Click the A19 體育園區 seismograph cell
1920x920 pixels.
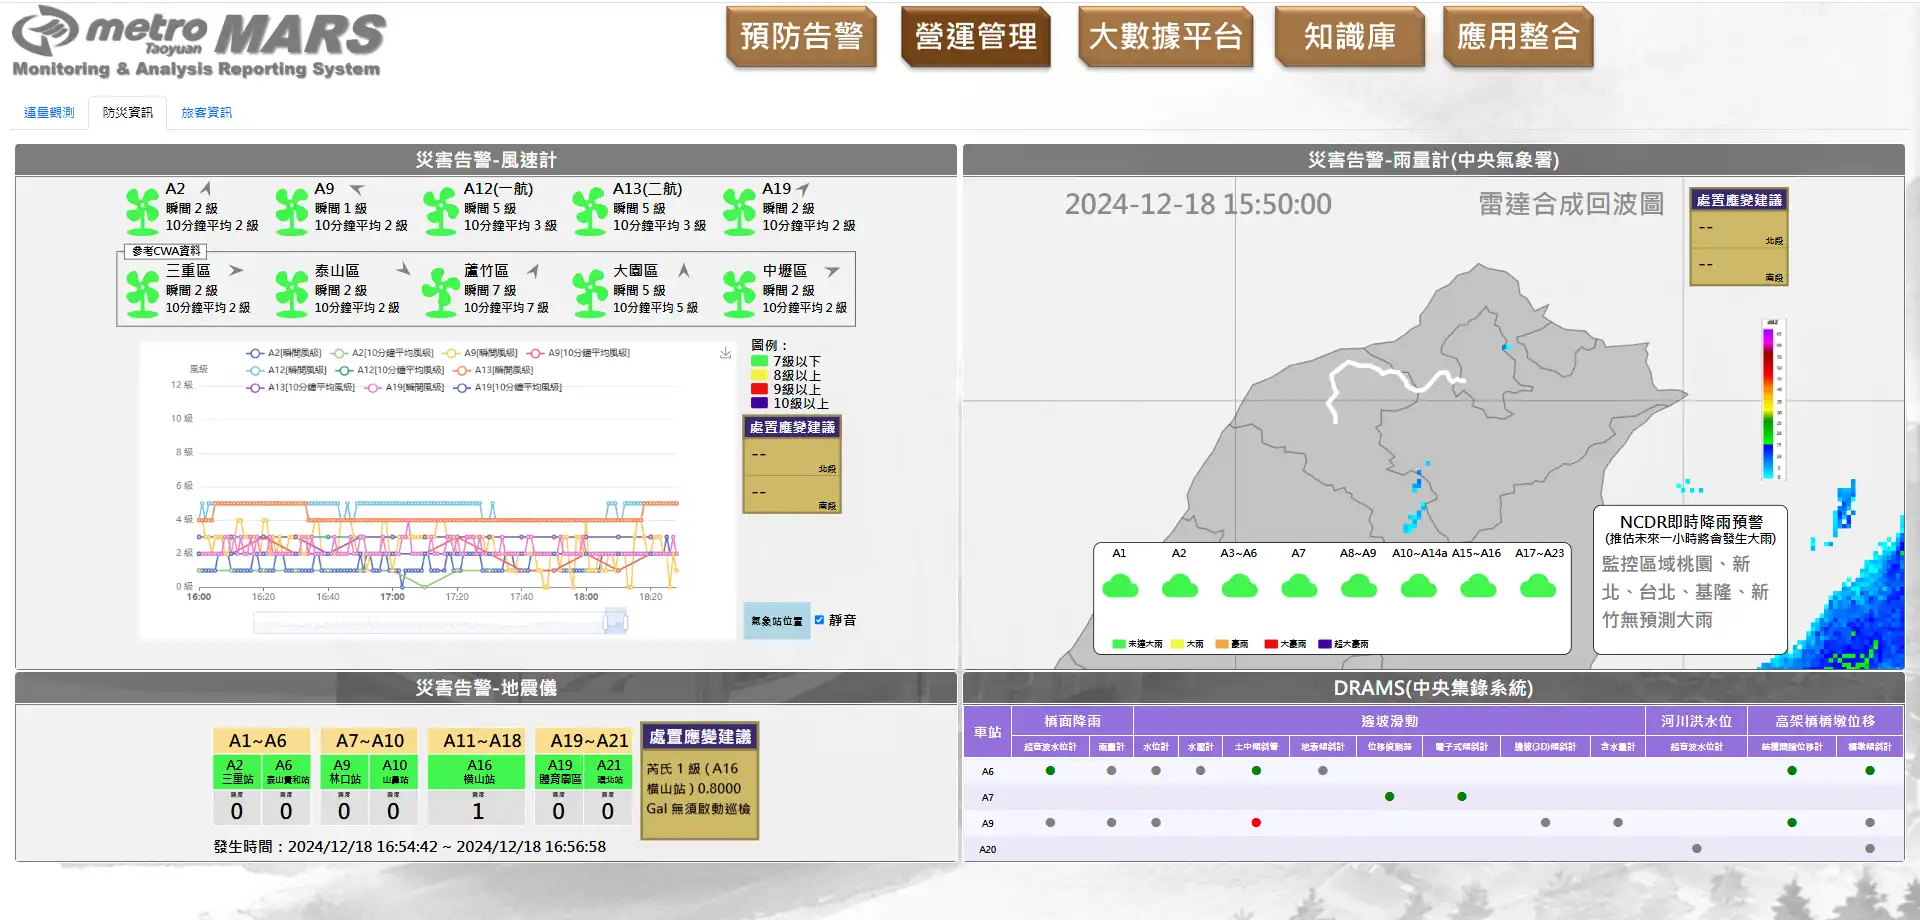(x=560, y=771)
